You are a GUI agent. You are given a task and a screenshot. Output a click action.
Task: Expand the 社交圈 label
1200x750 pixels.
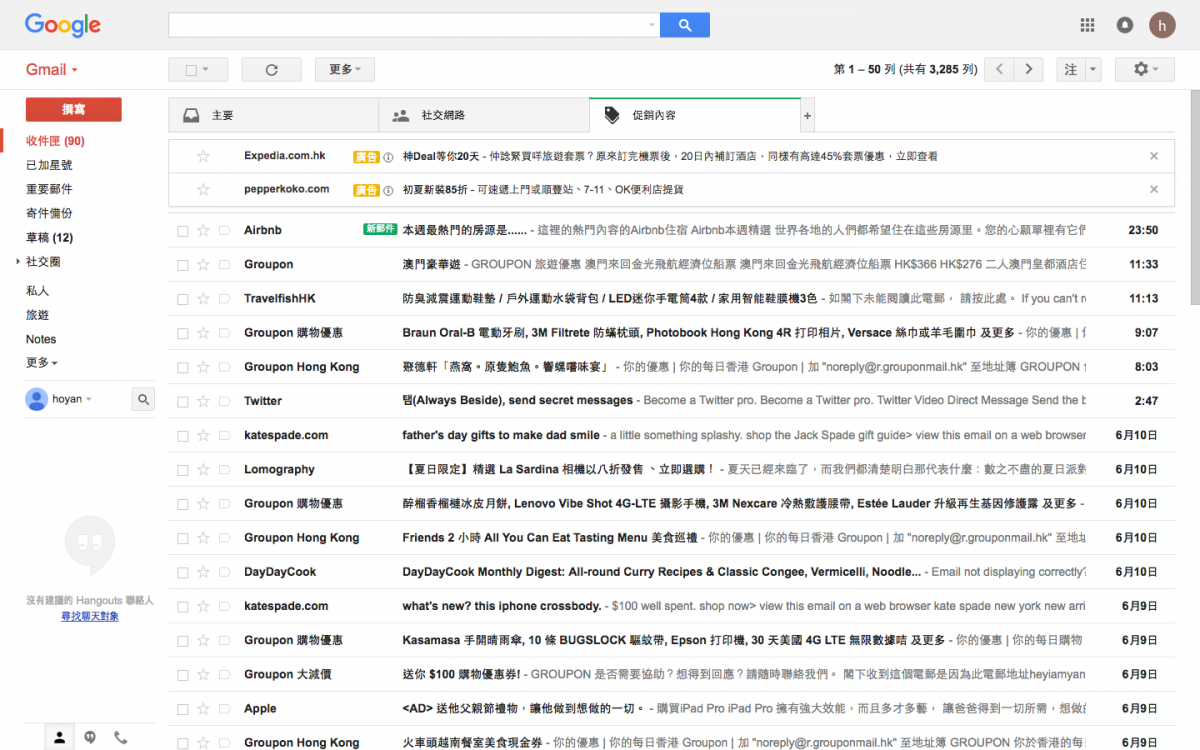18,262
